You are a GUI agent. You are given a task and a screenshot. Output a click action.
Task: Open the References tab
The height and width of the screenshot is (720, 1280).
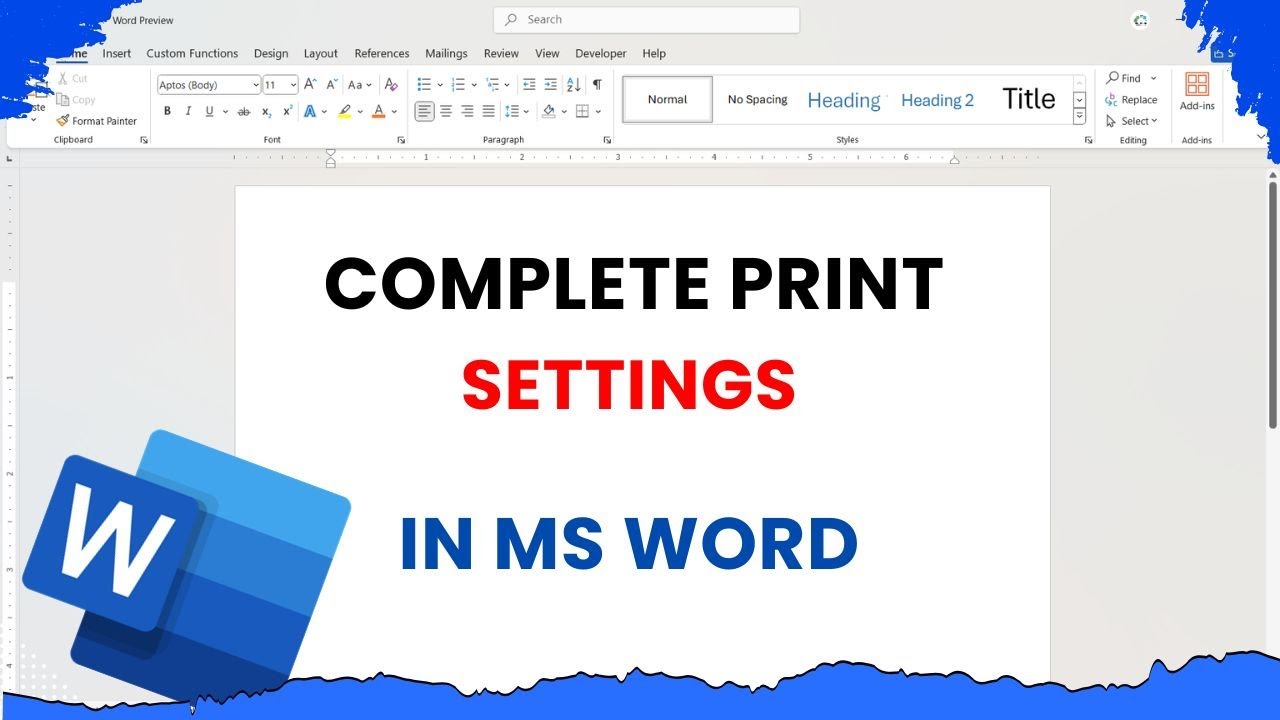tap(382, 53)
